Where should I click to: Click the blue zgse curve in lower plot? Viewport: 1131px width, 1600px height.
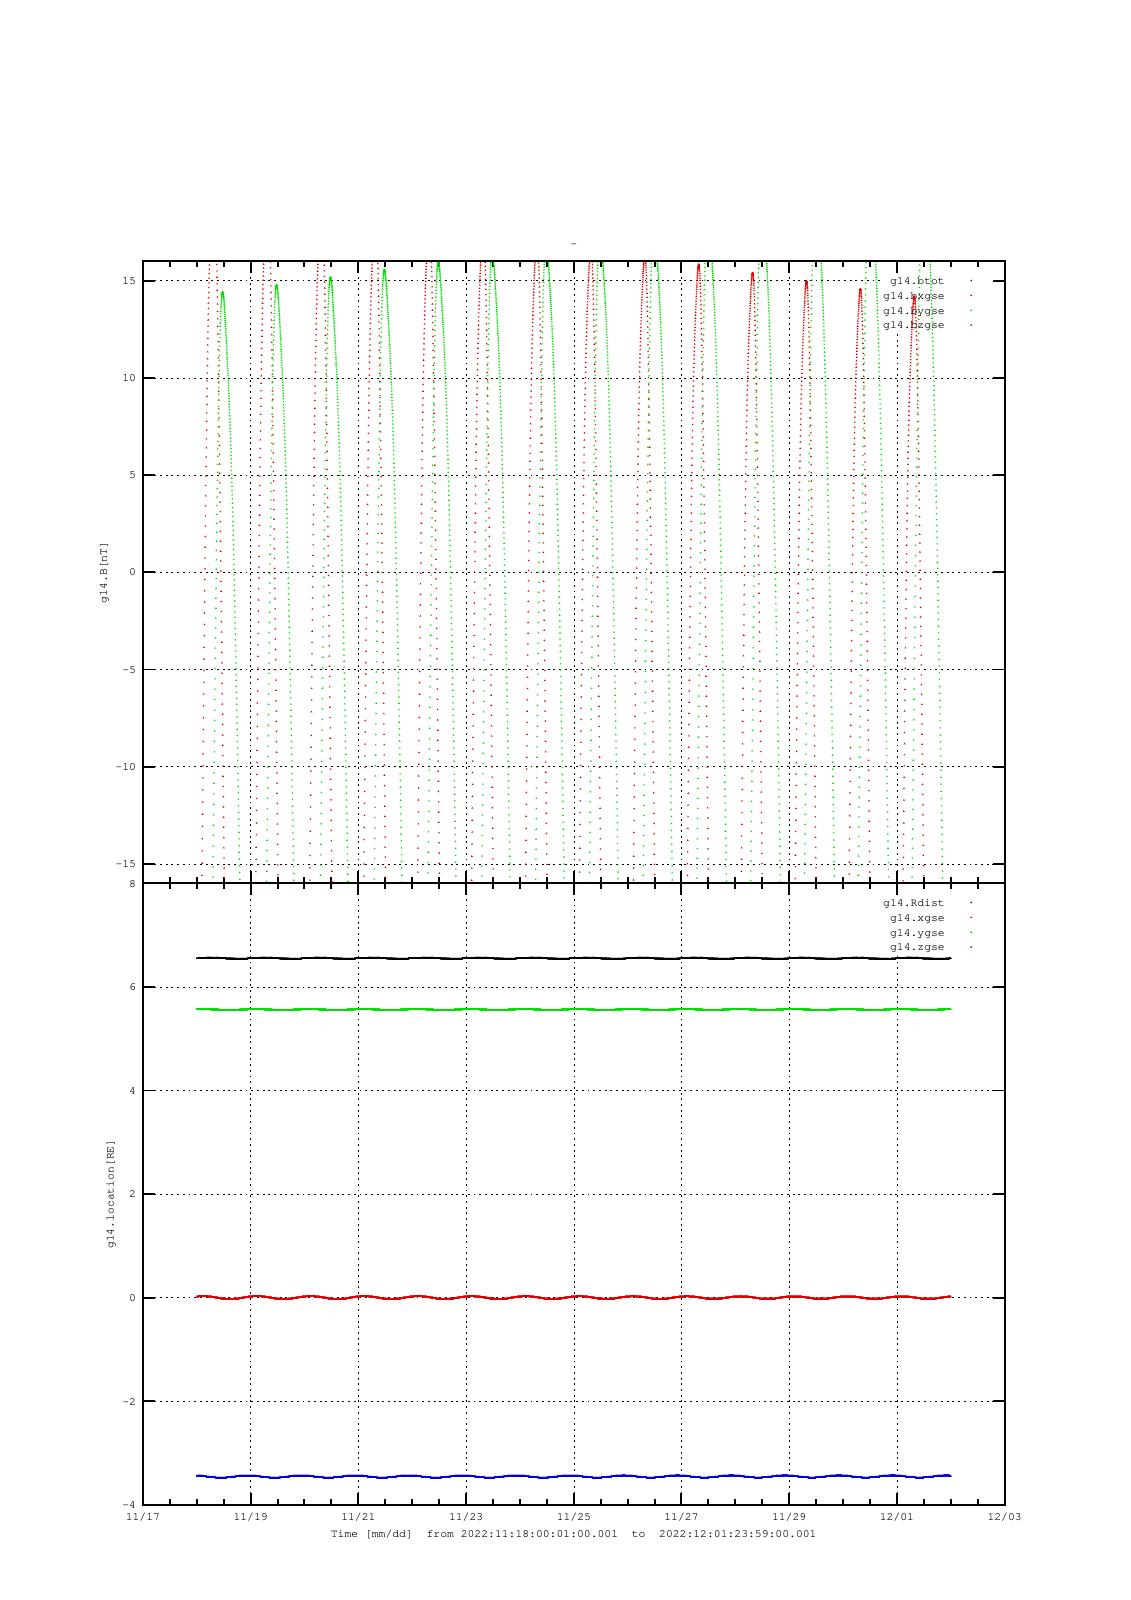coord(573,1476)
